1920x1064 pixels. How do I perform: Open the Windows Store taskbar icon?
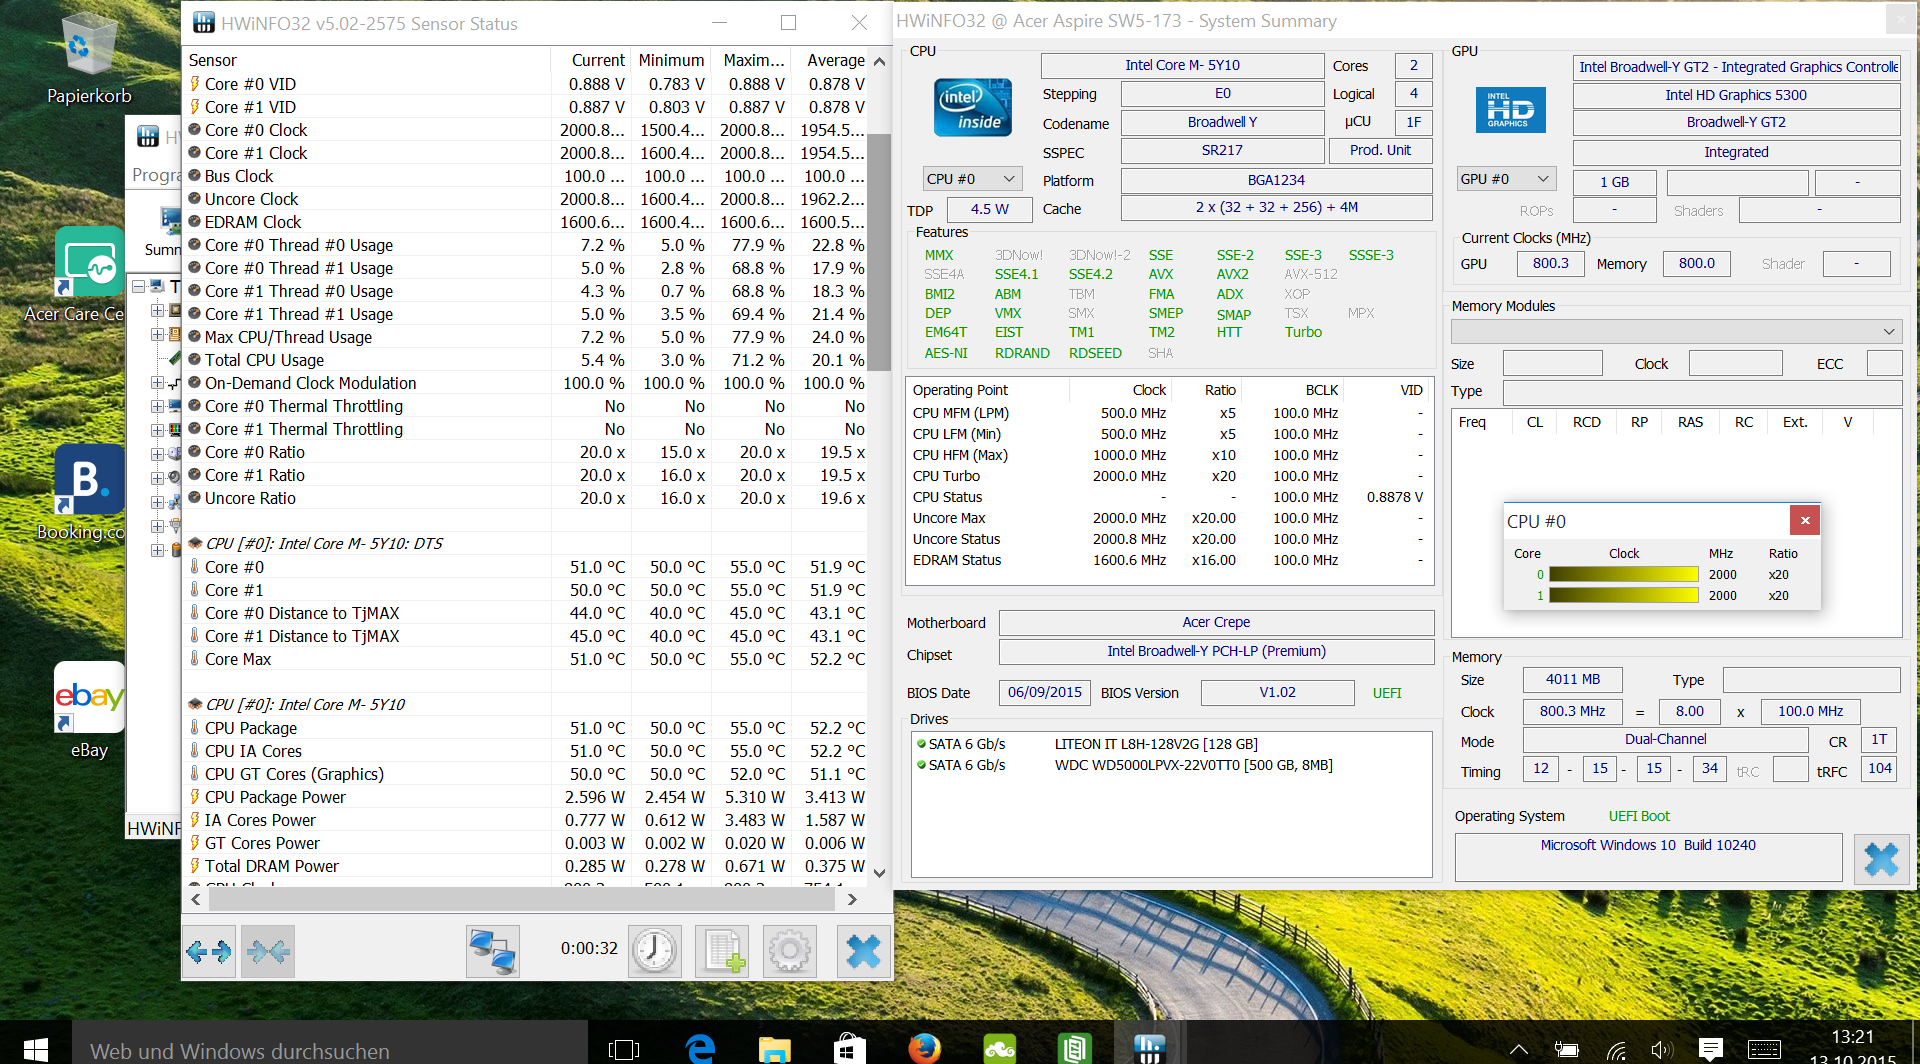849,1049
